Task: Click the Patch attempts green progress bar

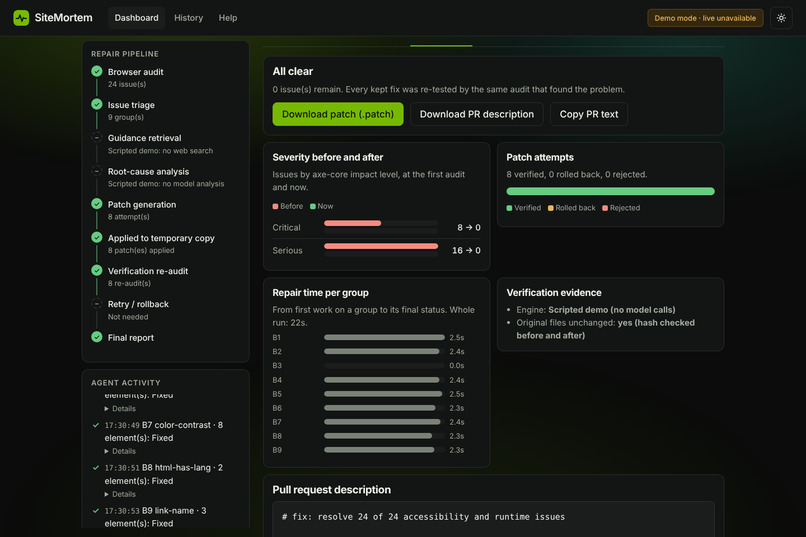Action: [610, 191]
